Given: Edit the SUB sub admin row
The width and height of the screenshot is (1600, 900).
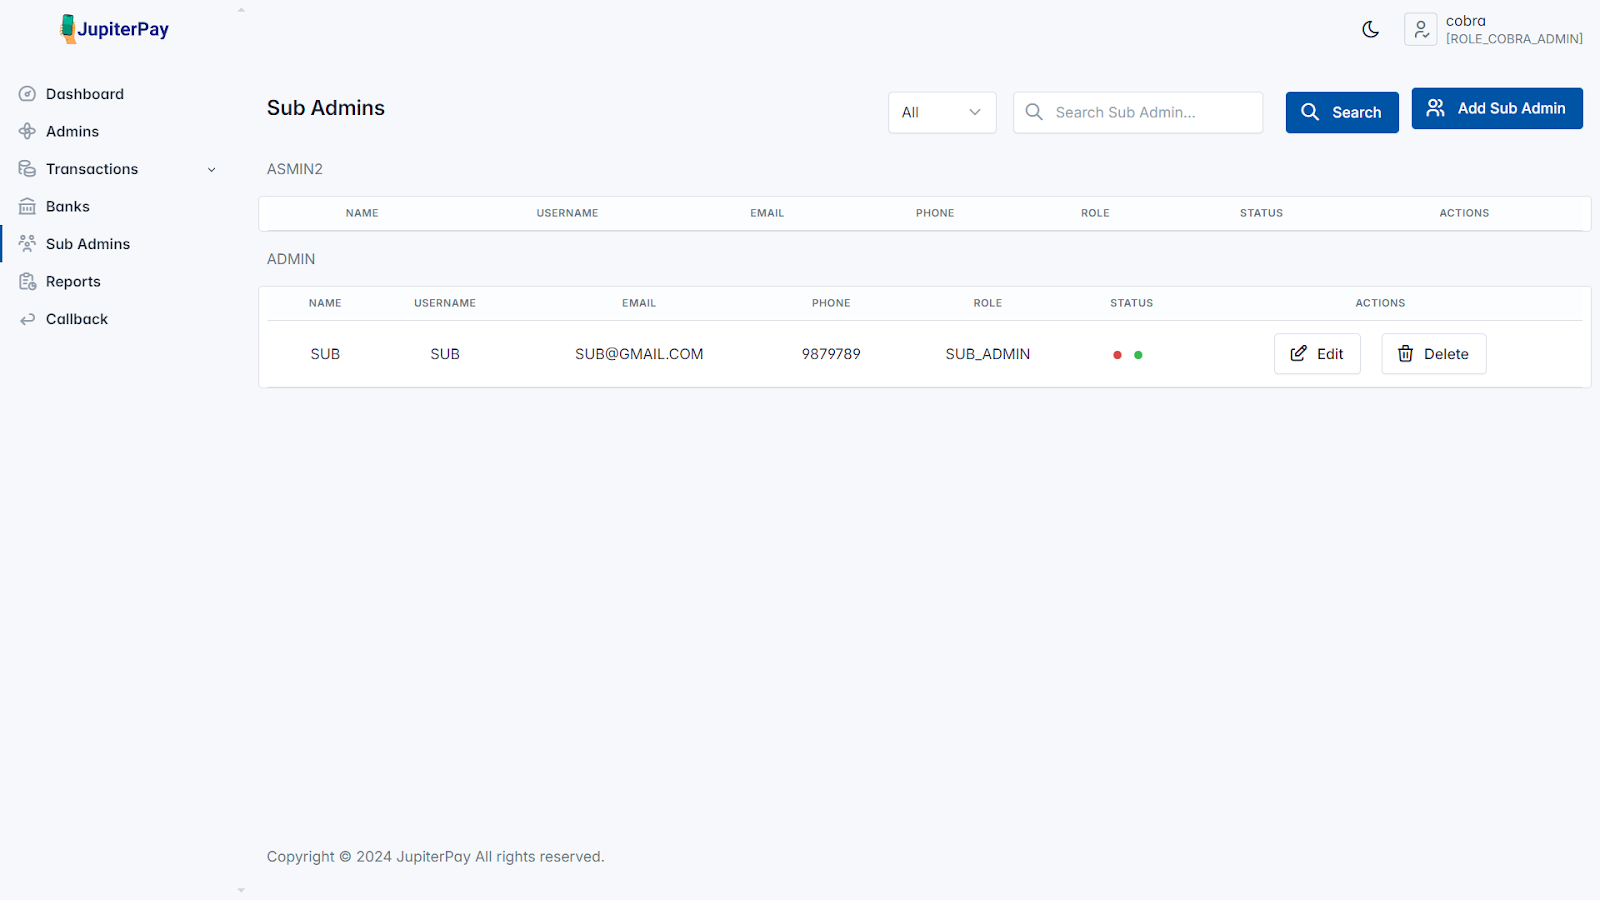Looking at the screenshot, I should (1317, 354).
